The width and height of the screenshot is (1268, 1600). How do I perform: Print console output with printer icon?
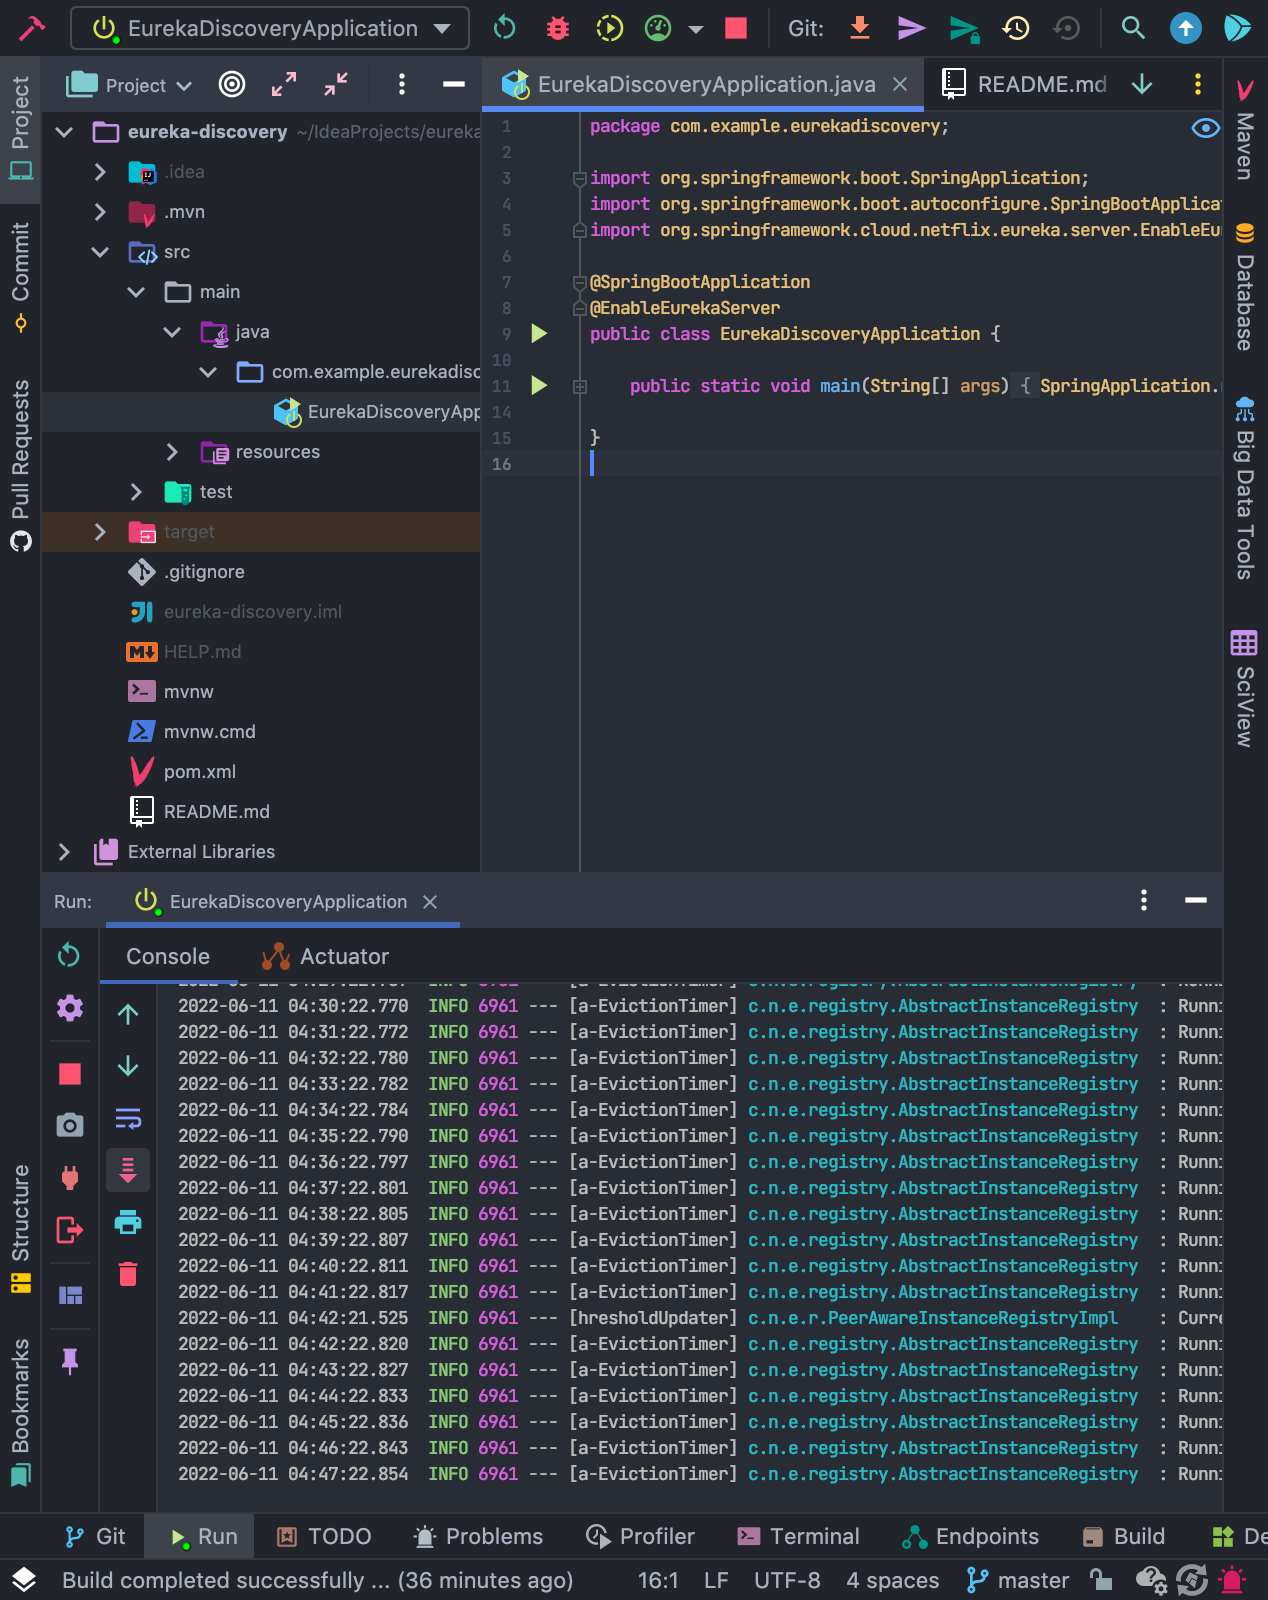pyautogui.click(x=128, y=1222)
